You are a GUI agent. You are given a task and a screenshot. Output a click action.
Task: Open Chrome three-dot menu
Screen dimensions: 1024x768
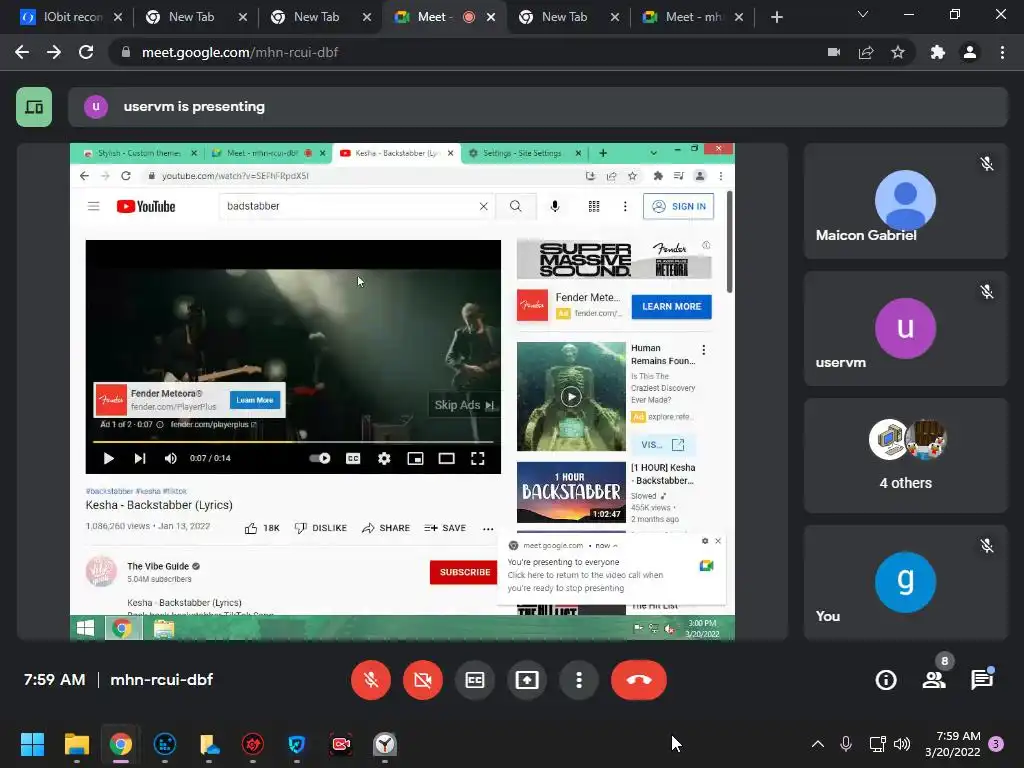[1002, 52]
